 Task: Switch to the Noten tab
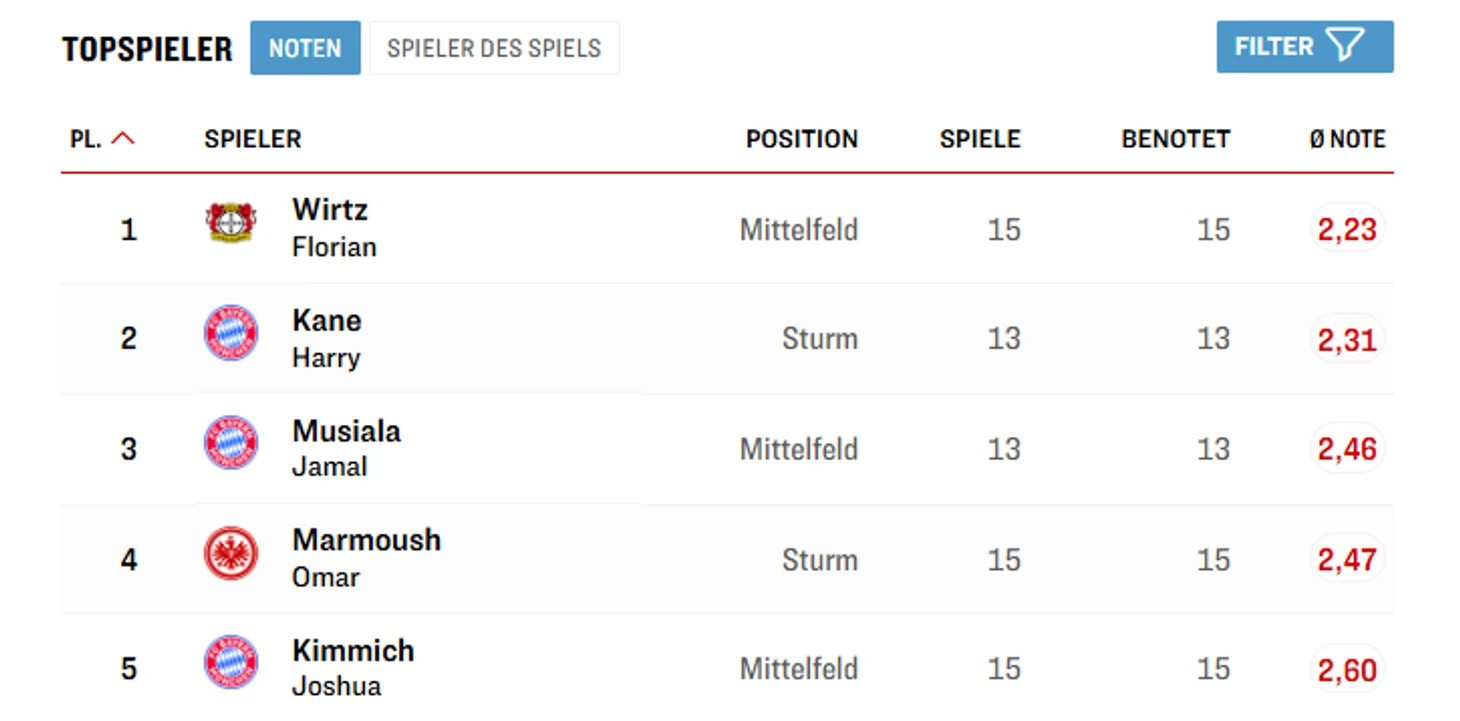(x=305, y=48)
